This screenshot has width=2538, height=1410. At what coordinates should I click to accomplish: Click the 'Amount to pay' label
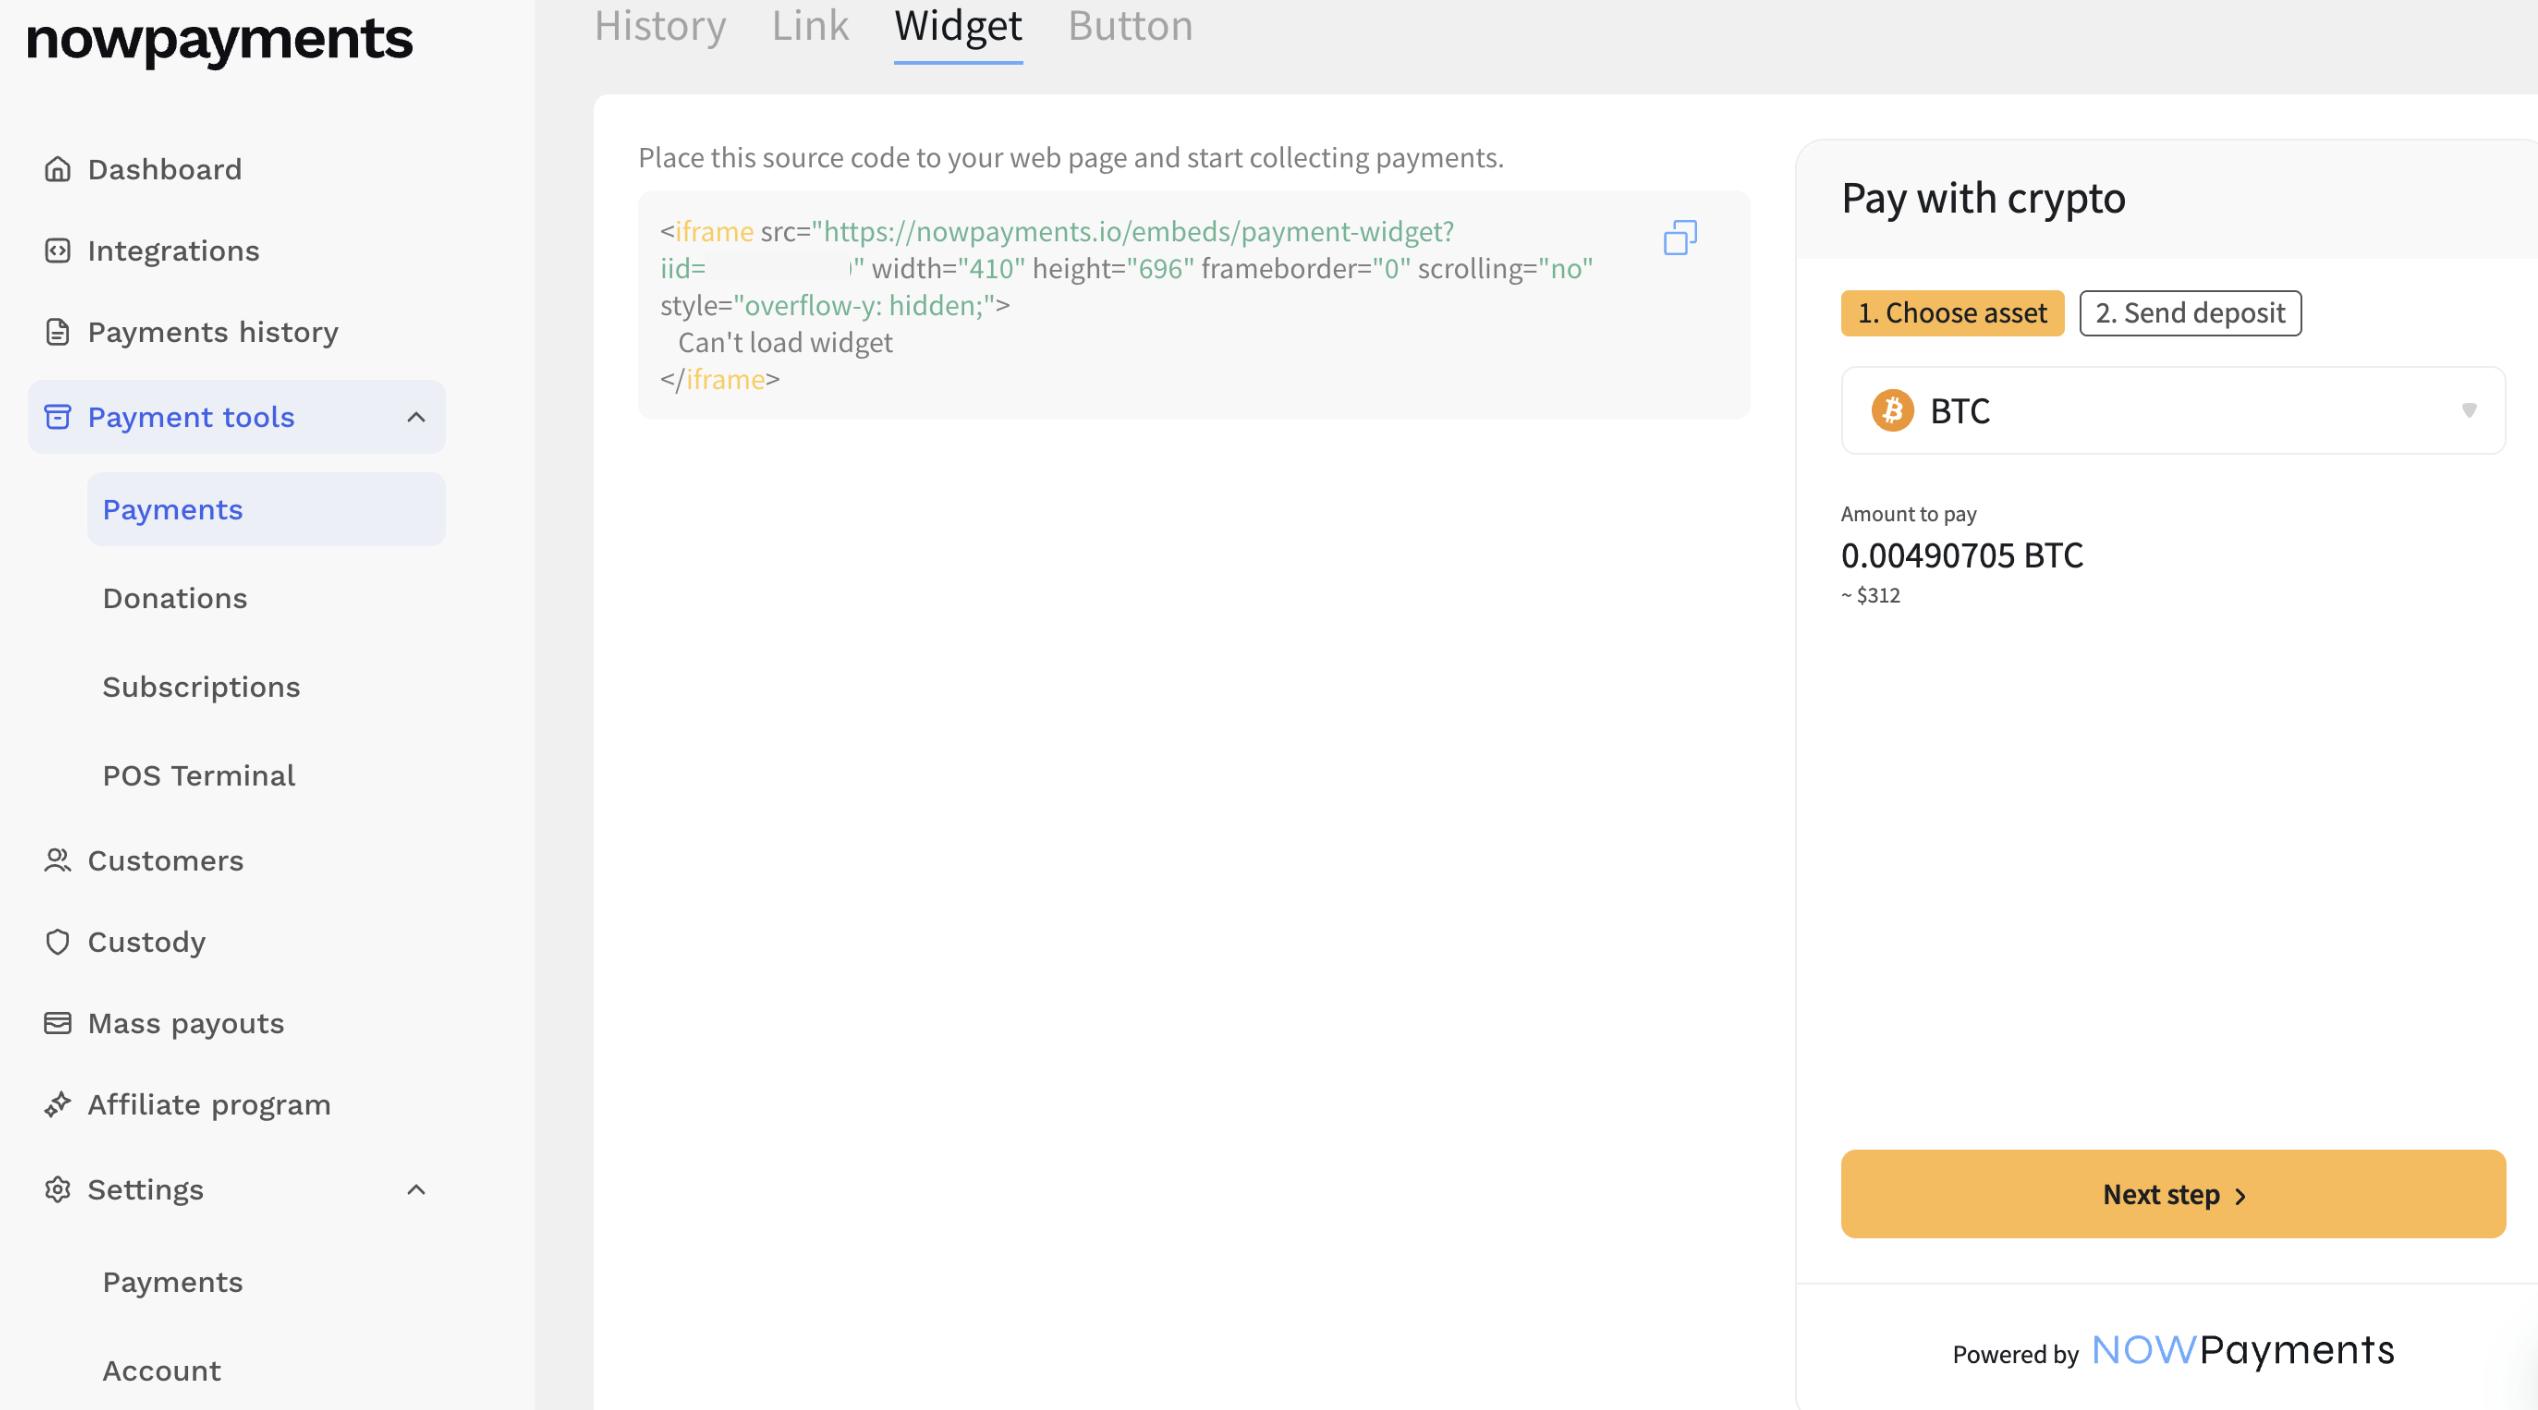tap(1908, 513)
